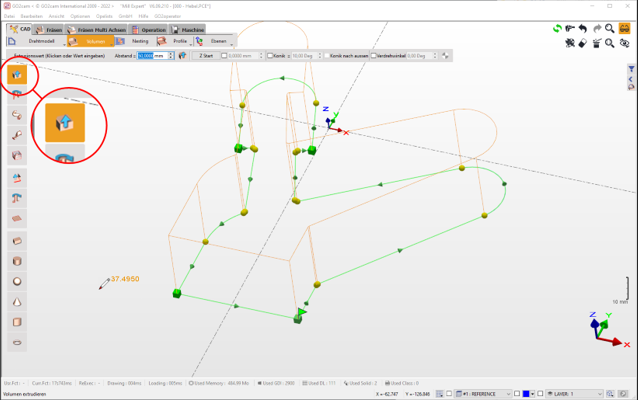Toggle the Konik nach aussen checkbox

coord(328,56)
